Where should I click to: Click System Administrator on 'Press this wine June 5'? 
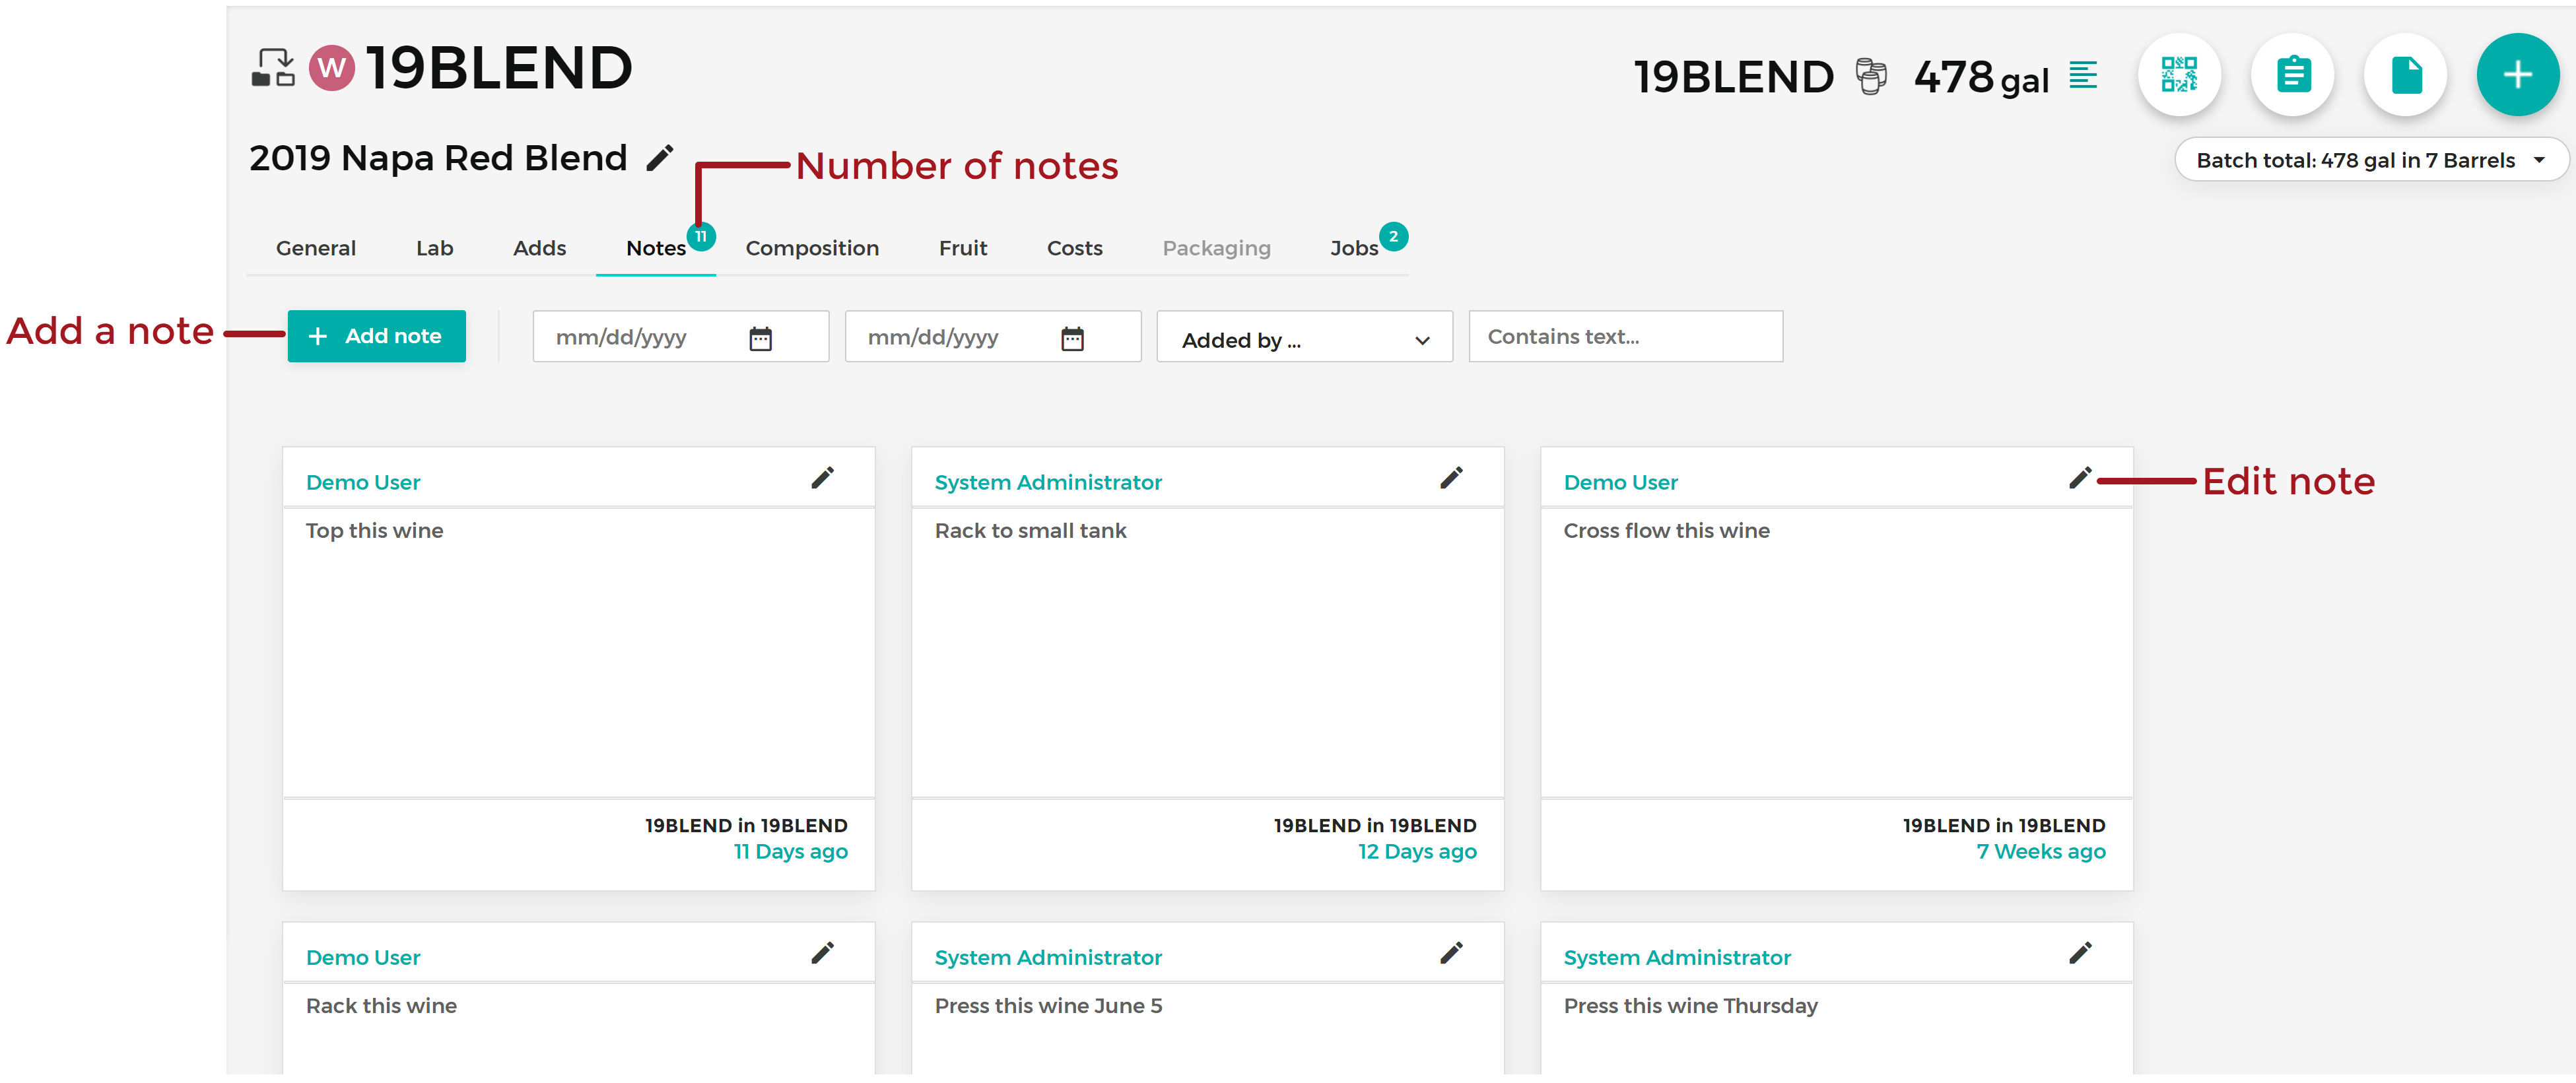click(1047, 957)
